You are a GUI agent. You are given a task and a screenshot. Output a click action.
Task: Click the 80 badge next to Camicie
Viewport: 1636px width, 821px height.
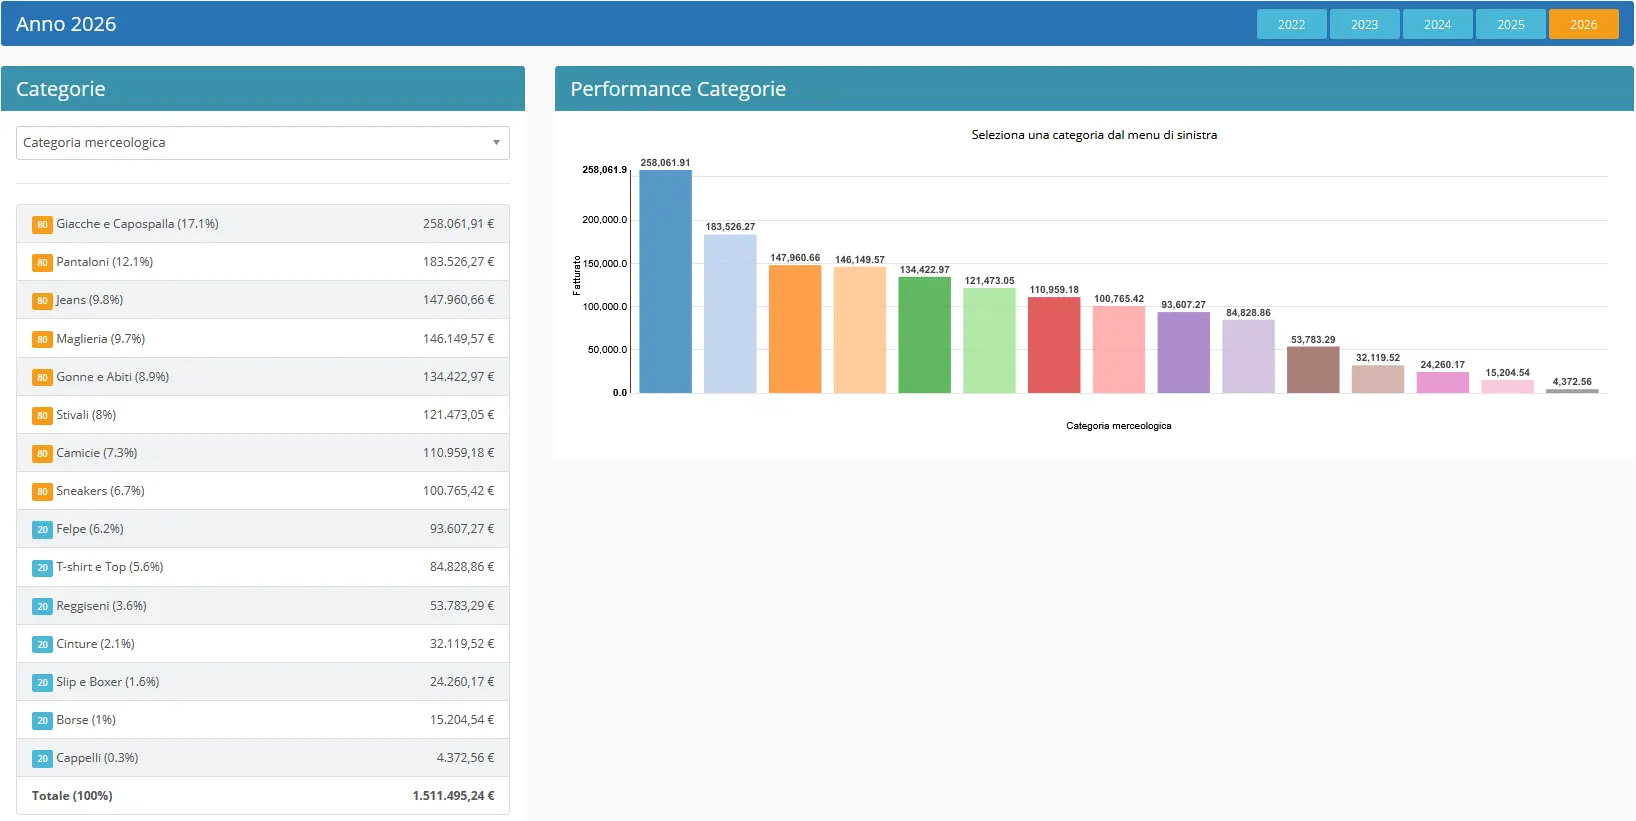(42, 454)
